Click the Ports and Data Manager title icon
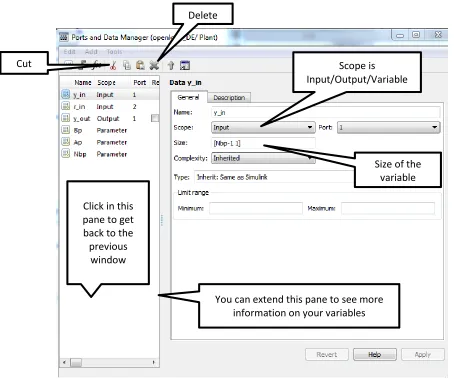Viewport: 454px width, 379px height. [64, 37]
